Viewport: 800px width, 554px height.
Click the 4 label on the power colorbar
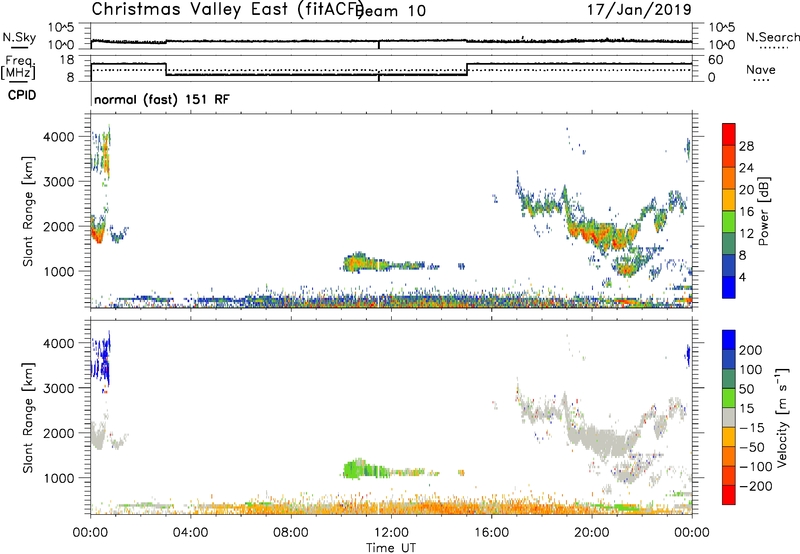742,277
